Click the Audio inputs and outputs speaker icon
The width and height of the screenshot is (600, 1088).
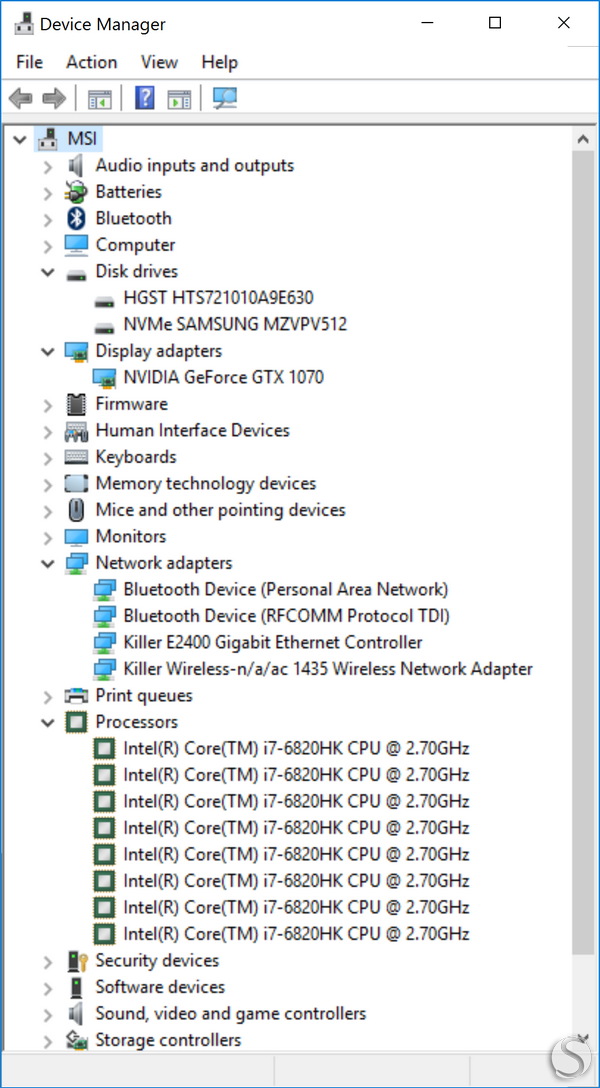tap(76, 166)
